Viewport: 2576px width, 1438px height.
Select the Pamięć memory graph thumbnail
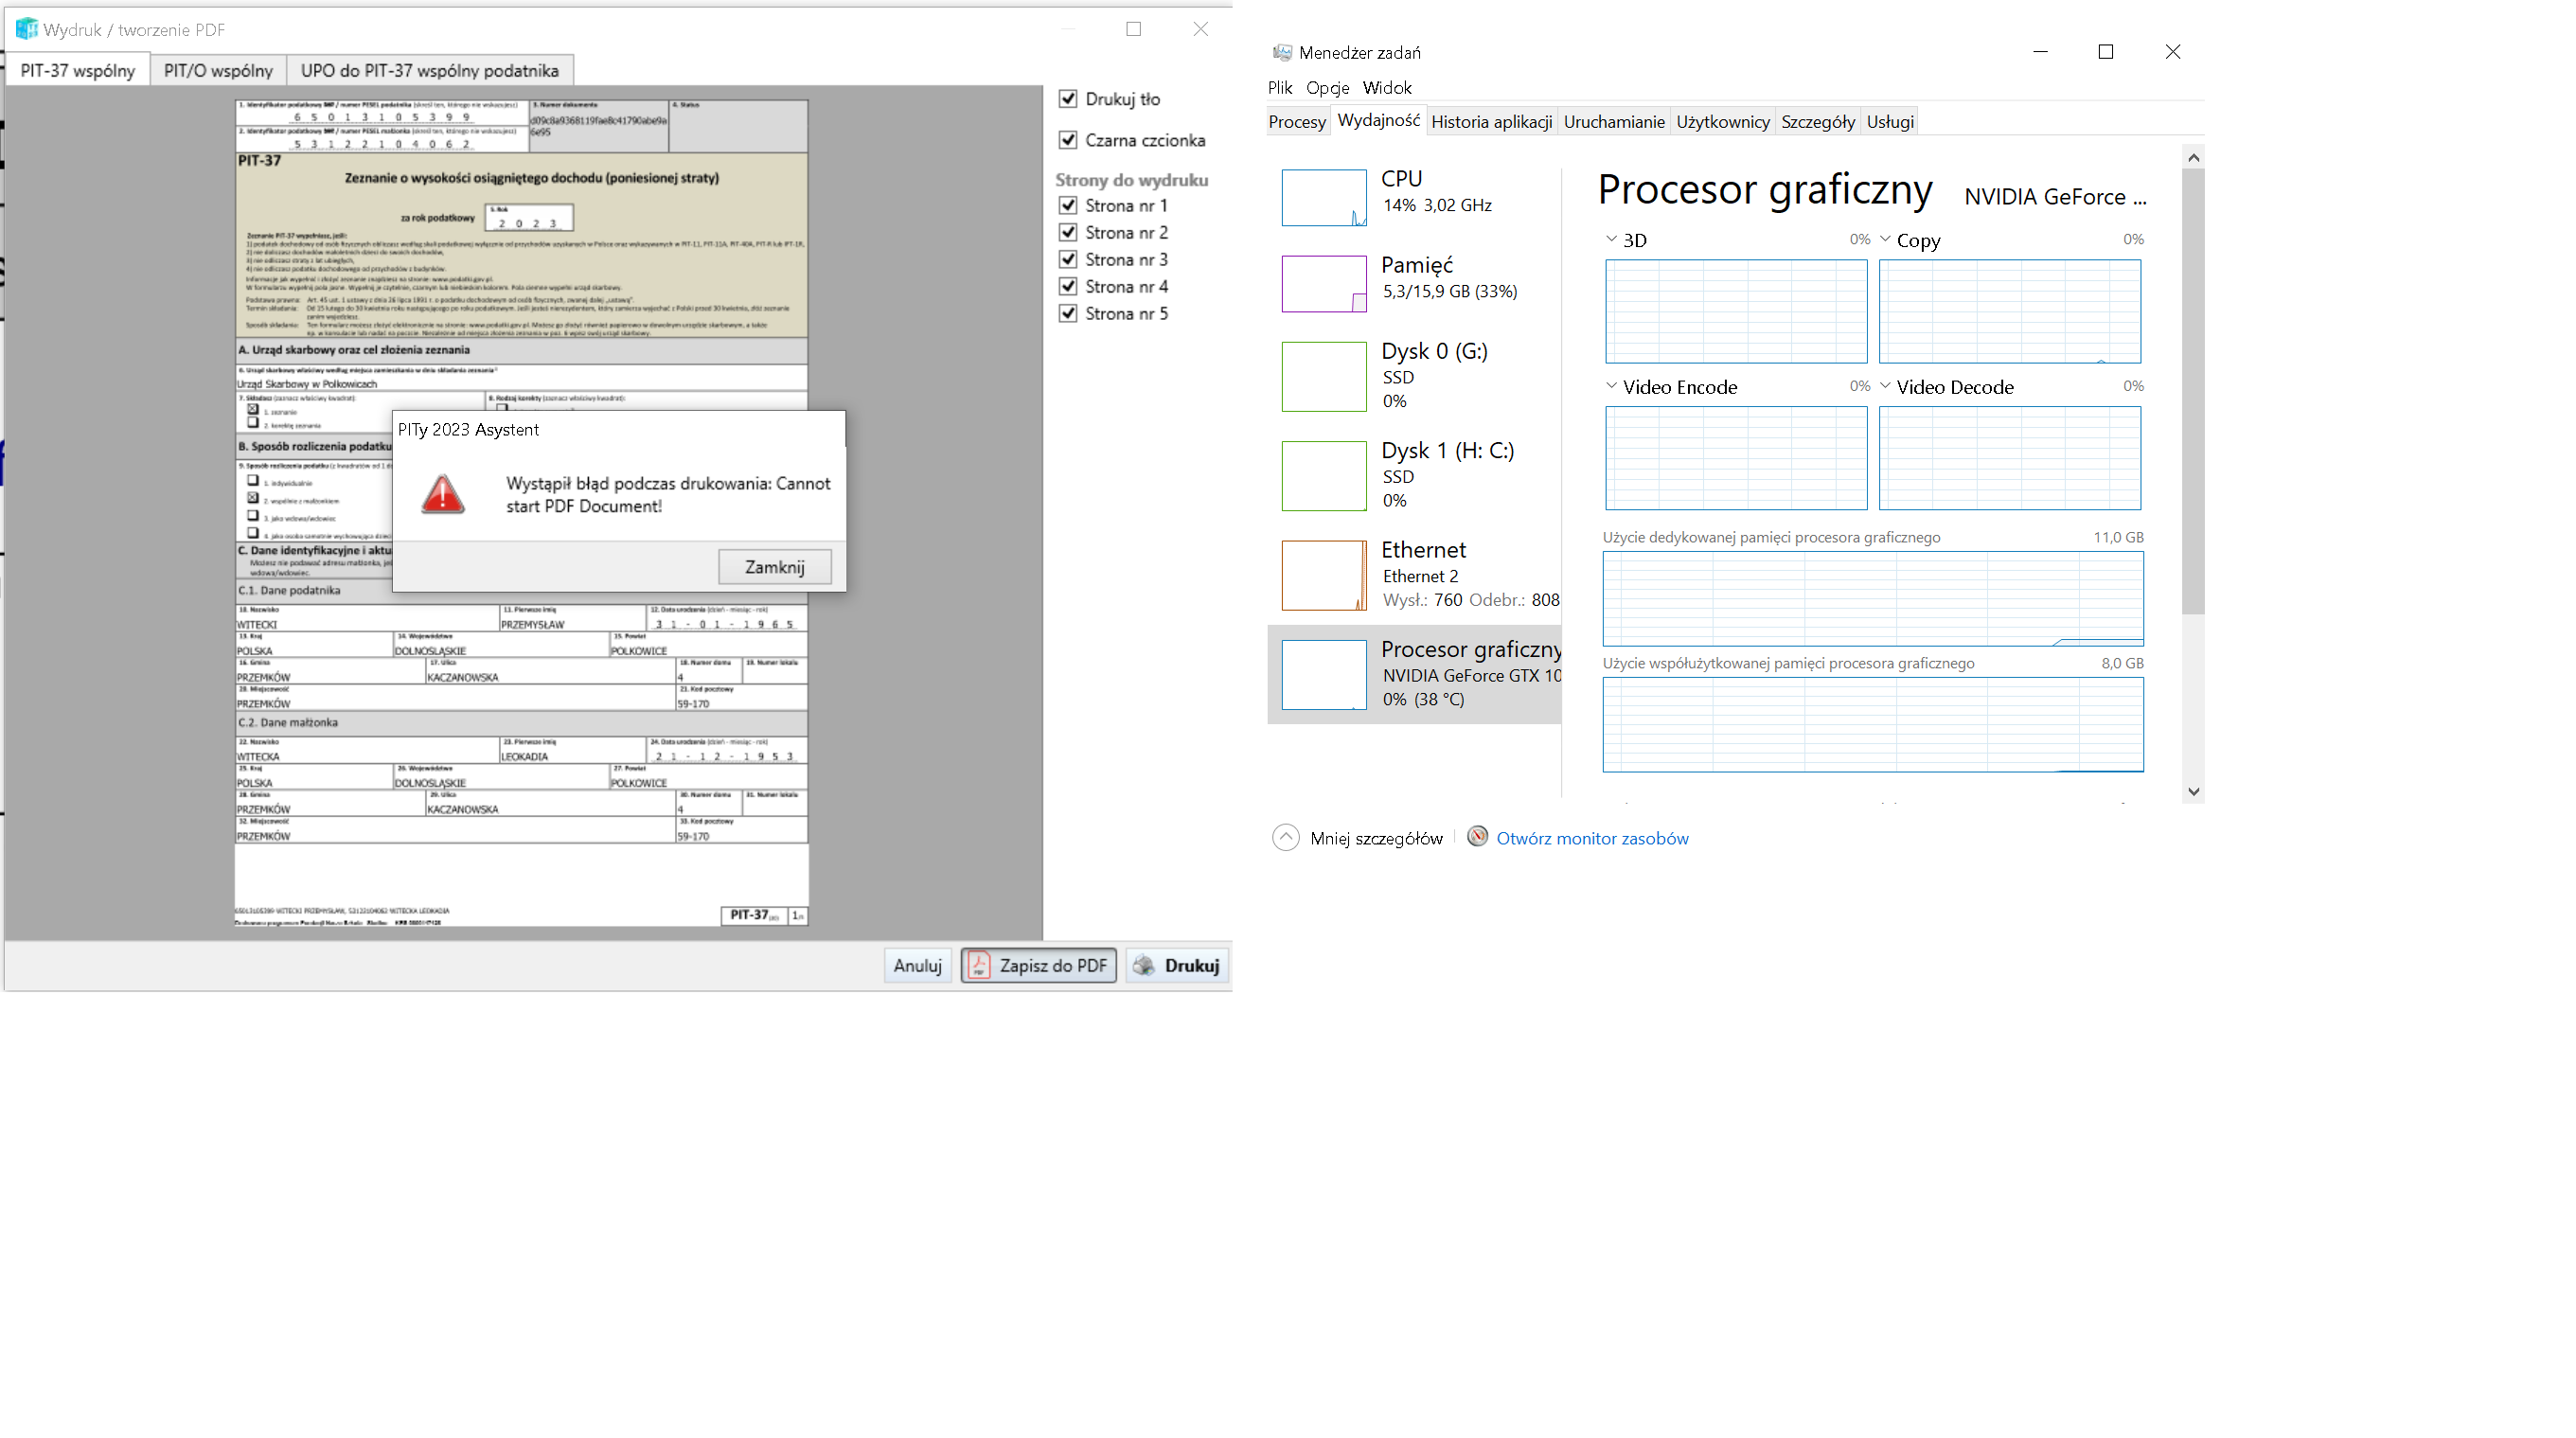pos(1323,284)
